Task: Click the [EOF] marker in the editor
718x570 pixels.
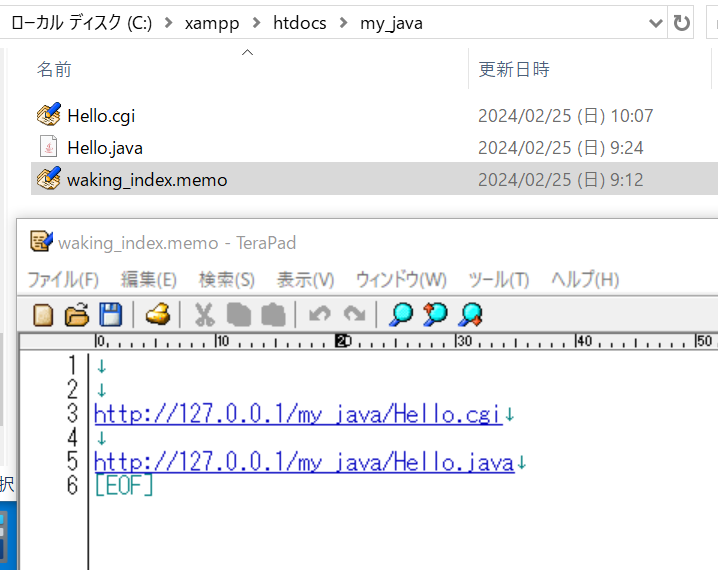Action: click(x=124, y=485)
